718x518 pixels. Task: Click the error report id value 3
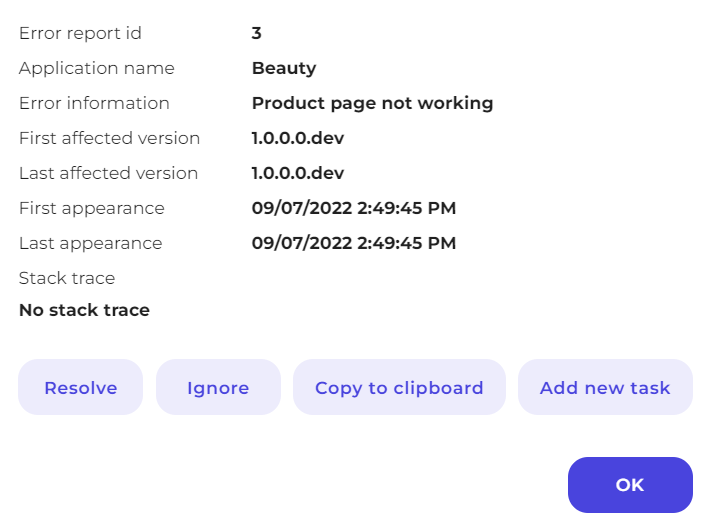point(257,33)
